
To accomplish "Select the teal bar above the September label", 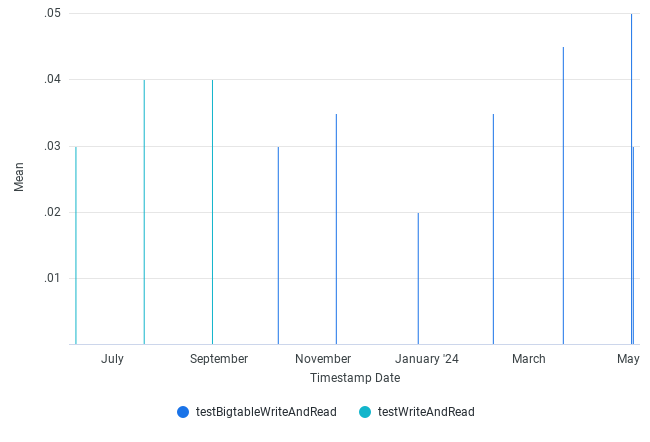I will coord(212,212).
